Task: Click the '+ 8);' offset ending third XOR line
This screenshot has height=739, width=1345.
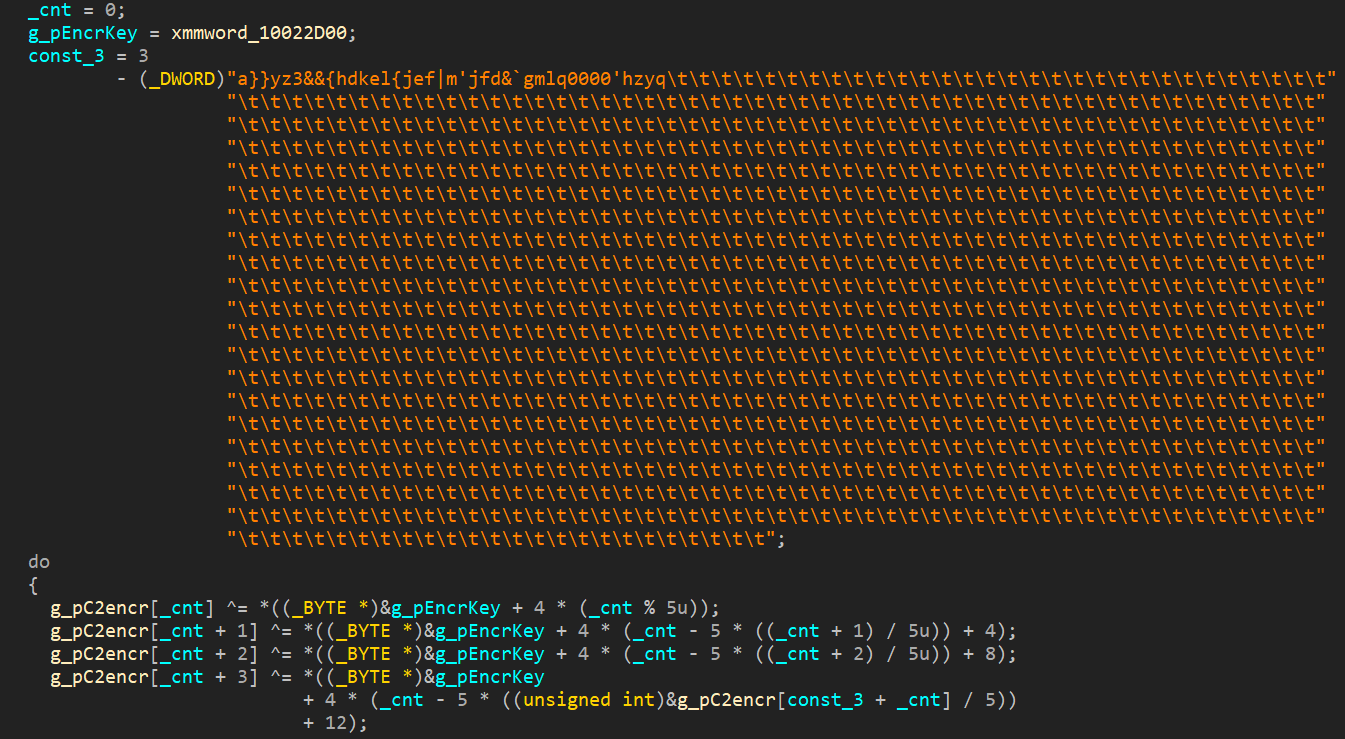Action: pos(988,654)
